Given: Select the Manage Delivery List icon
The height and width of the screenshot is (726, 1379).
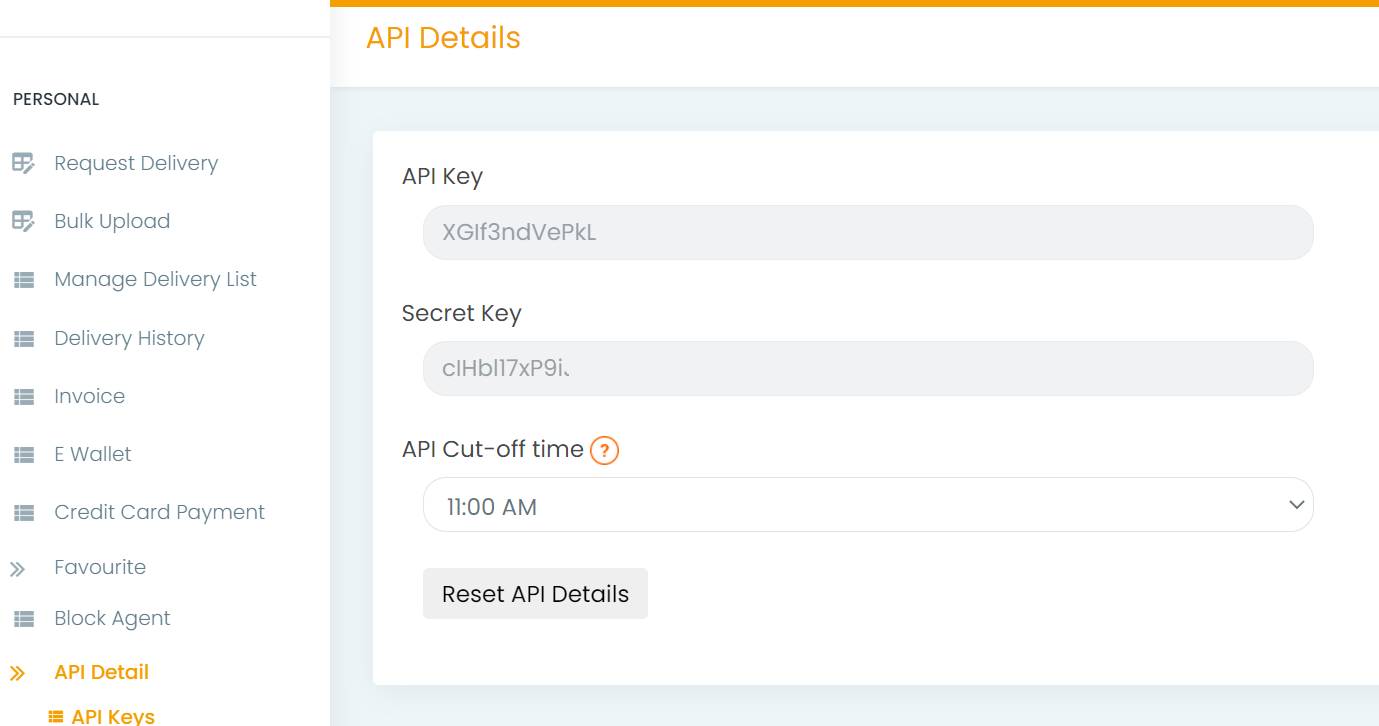Looking at the screenshot, I should point(23,278).
